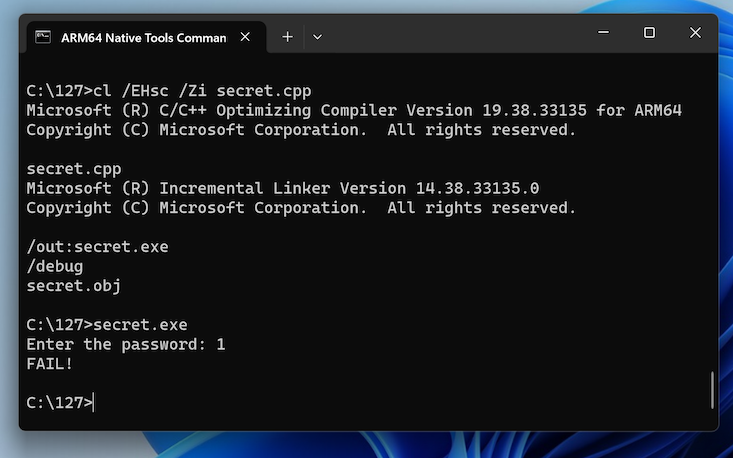Click the standalone secret.cpp output line

pos(69,169)
